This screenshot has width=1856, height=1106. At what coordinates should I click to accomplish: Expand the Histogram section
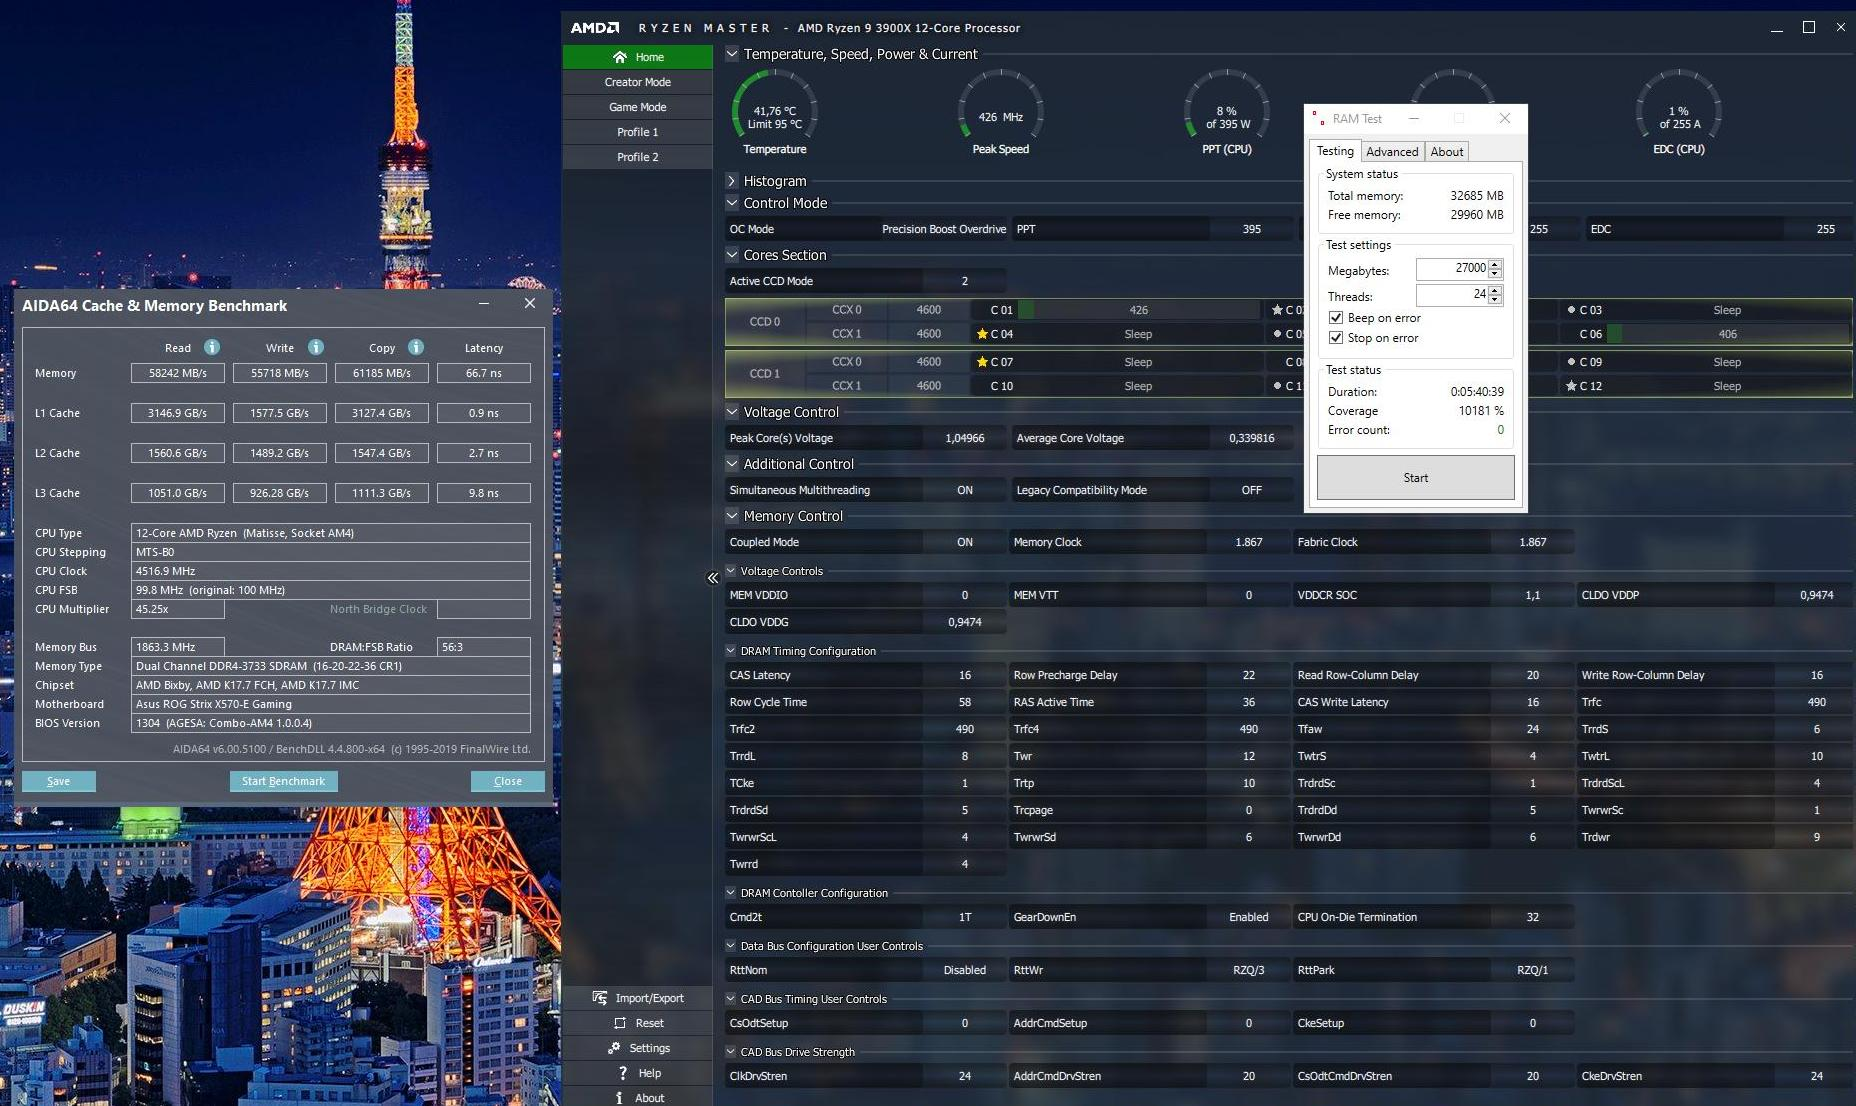point(732,181)
